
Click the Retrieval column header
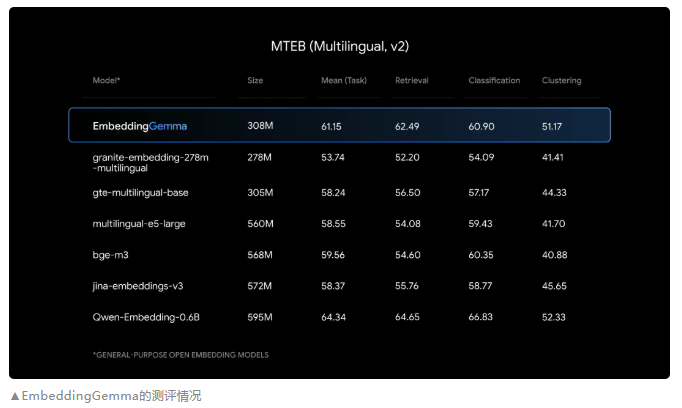411,80
